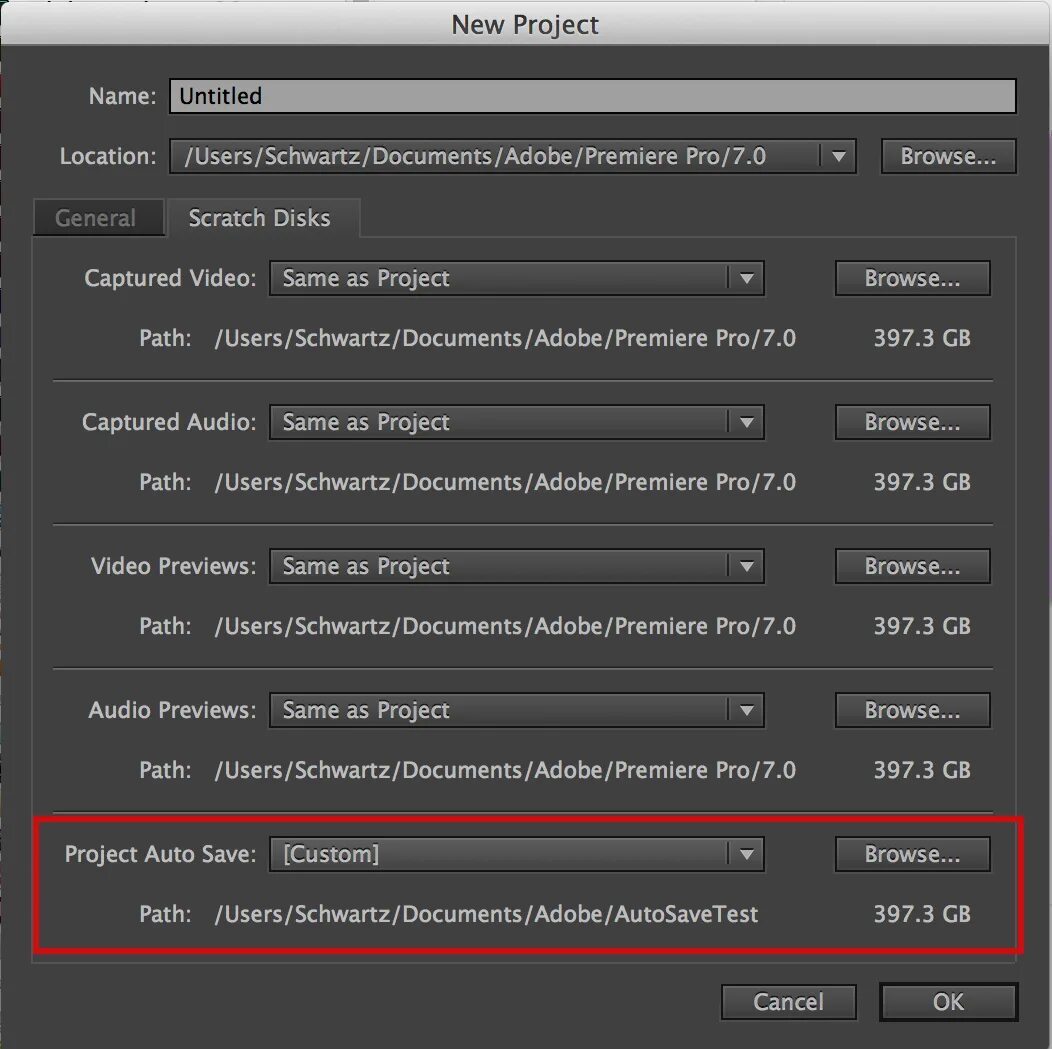
Task: Confirm the new project with OK
Action: point(948,1002)
